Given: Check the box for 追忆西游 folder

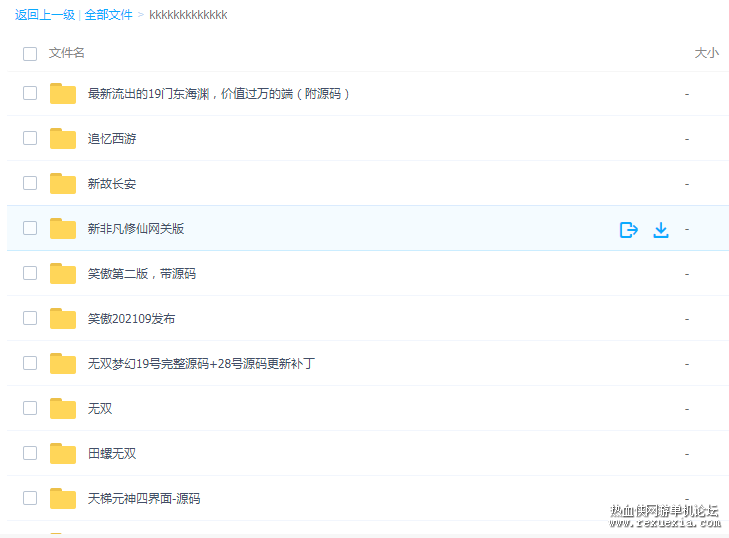Looking at the screenshot, I should click(x=30, y=138).
